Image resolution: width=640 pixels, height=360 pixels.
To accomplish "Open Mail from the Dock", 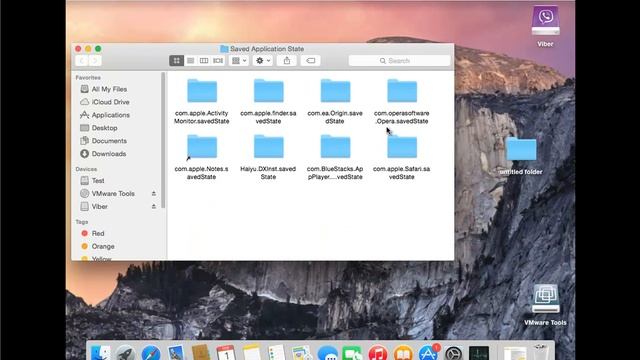I will coord(176,353).
